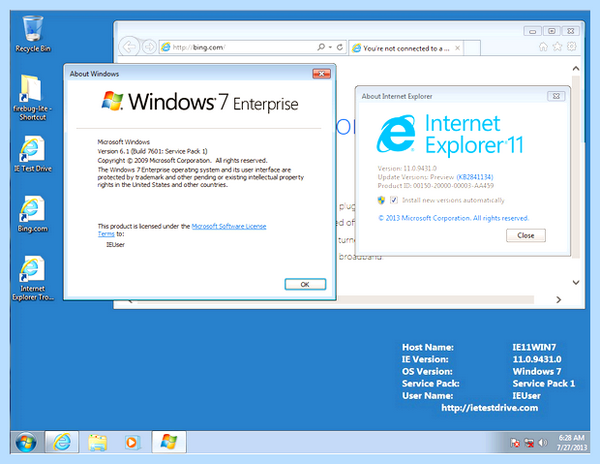Close the About Internet Explorer dialog via X
This screenshot has width=600, height=464.
click(x=556, y=96)
